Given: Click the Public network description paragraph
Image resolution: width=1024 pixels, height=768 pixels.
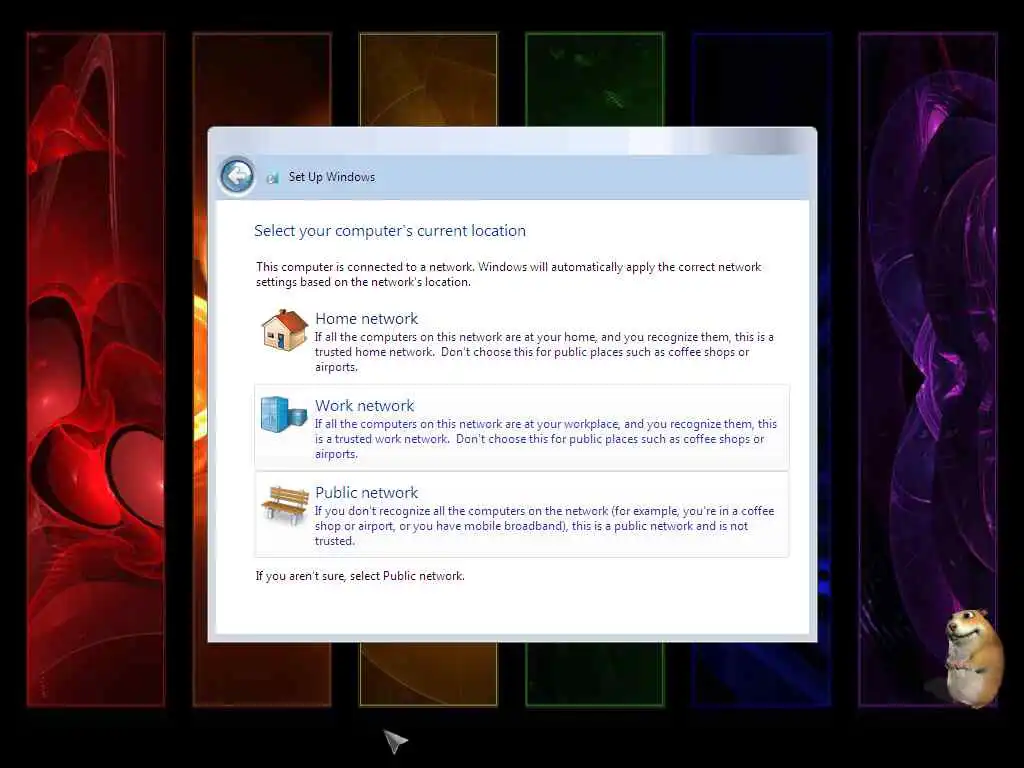Looking at the screenshot, I should click(x=544, y=526).
